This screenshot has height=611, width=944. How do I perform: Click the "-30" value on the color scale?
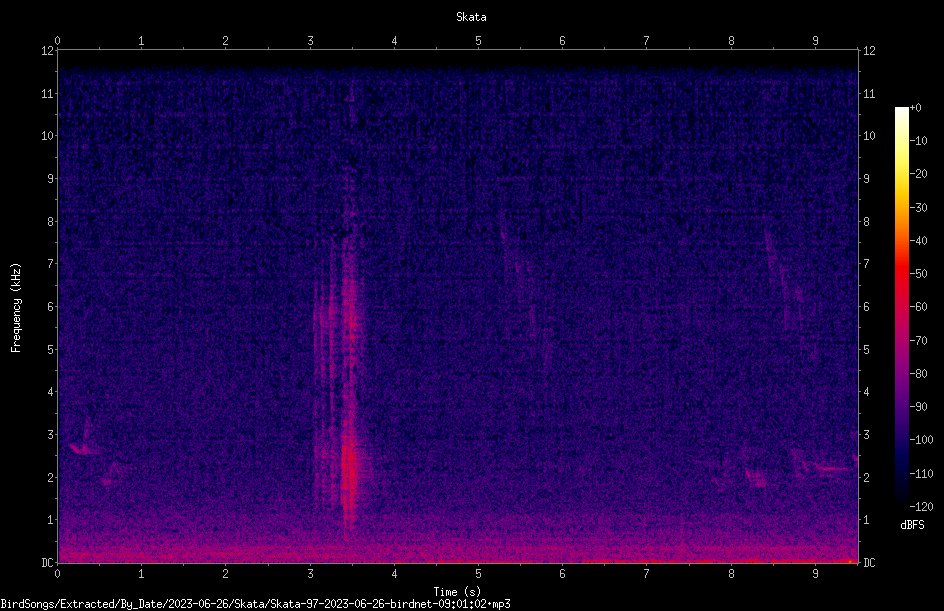click(x=918, y=208)
